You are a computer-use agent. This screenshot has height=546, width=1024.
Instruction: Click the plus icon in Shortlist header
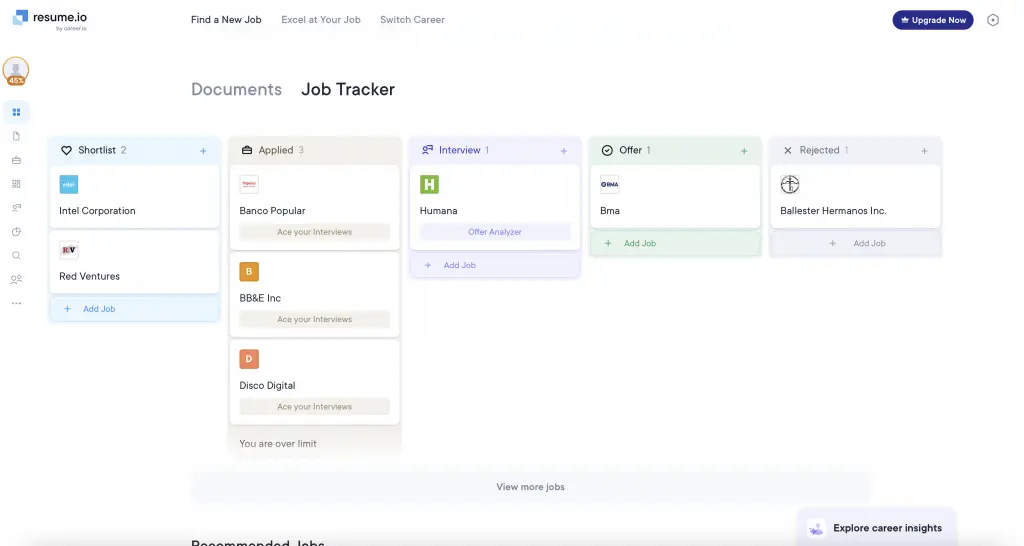coord(203,151)
